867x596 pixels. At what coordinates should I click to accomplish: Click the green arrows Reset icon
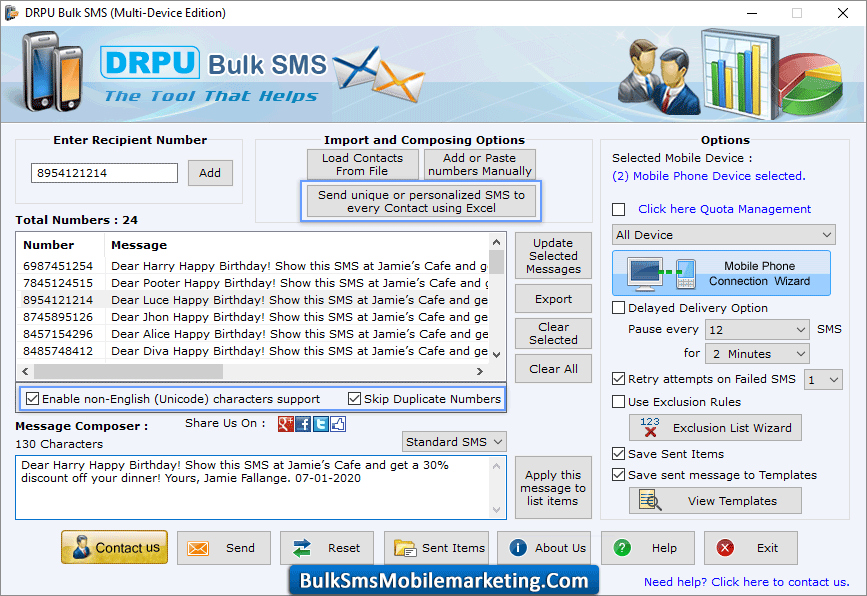302,548
